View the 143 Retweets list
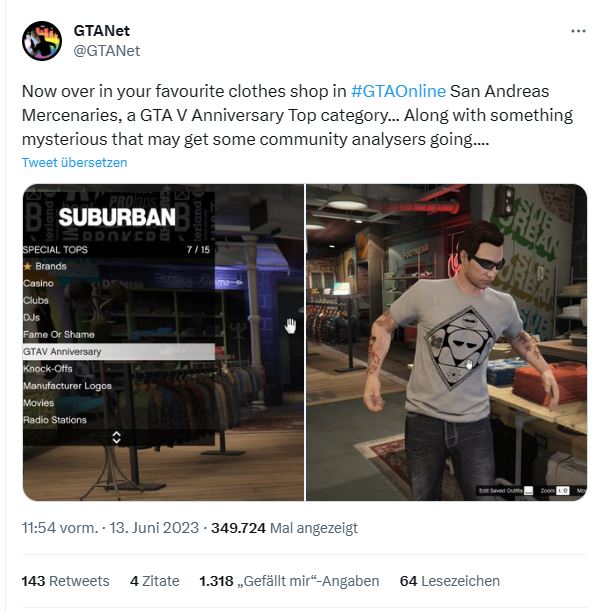The width and height of the screenshot is (602, 612). coord(66,581)
